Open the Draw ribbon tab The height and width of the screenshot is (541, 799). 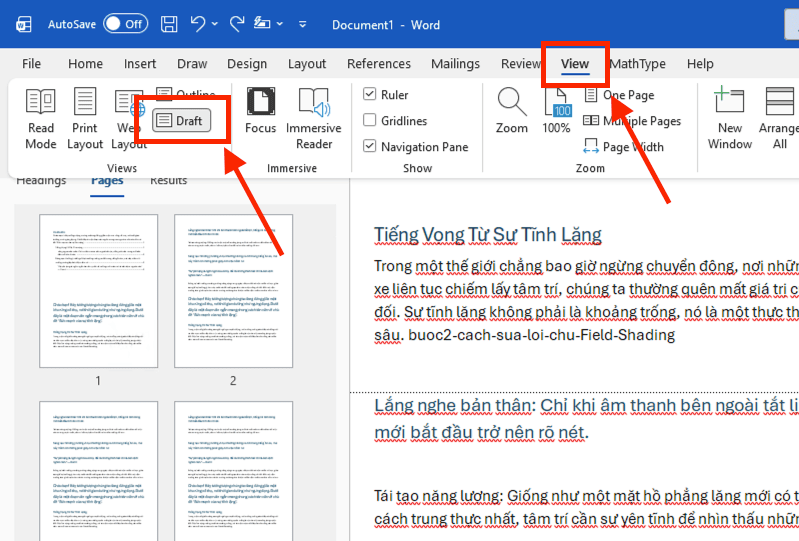point(192,64)
